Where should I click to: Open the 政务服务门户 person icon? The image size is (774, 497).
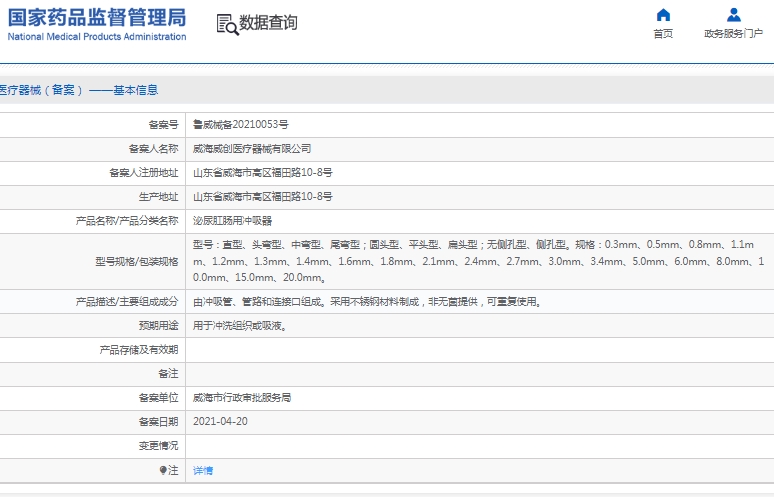click(x=734, y=15)
